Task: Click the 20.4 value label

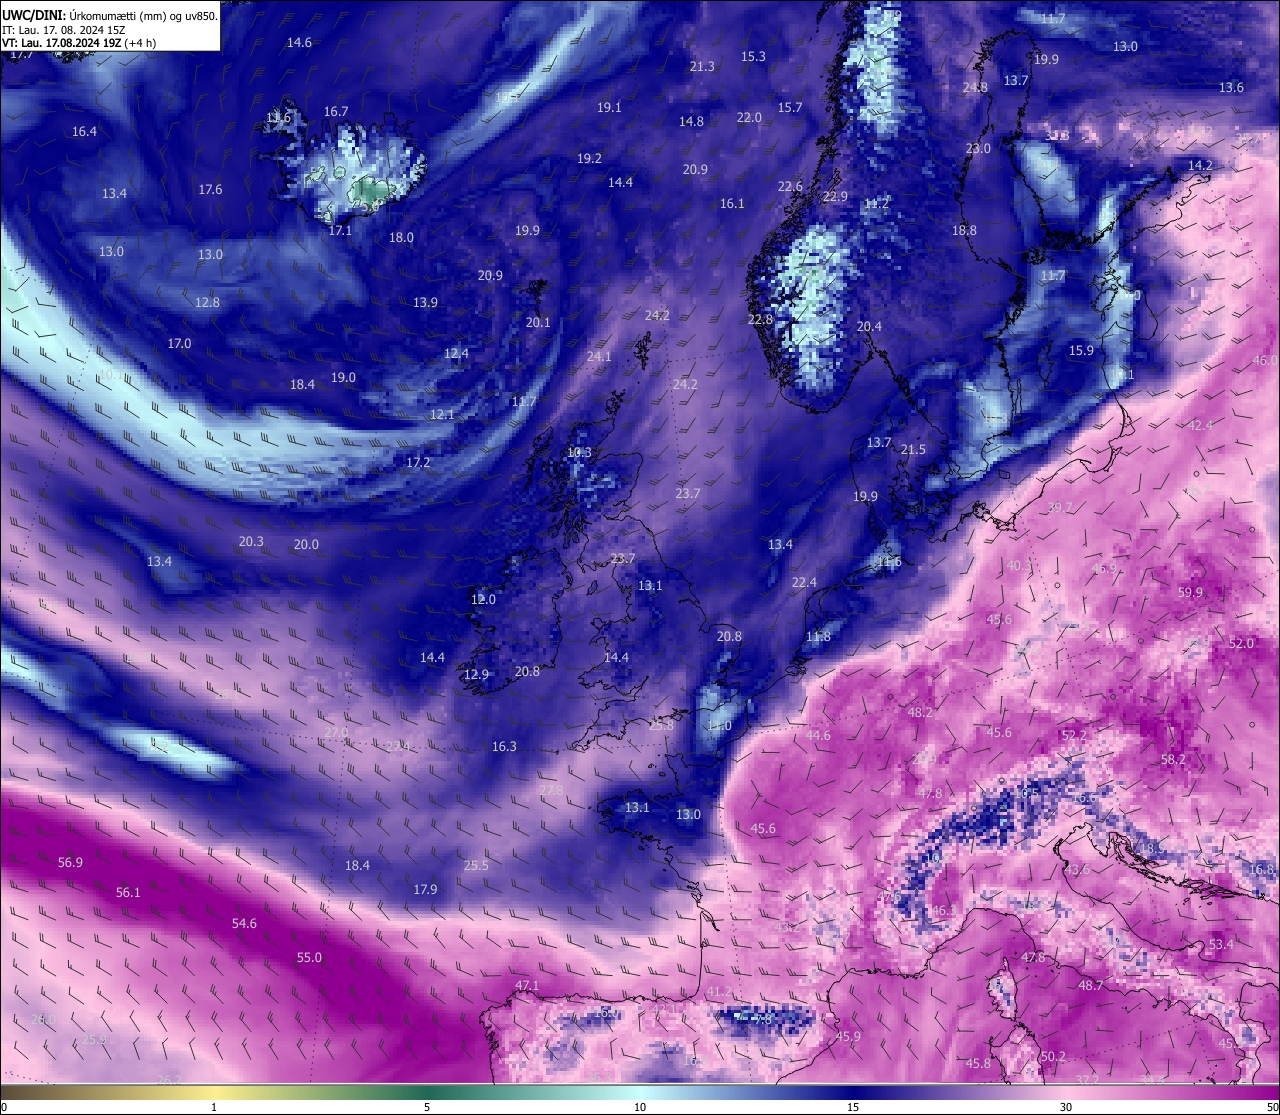Action: [869, 327]
